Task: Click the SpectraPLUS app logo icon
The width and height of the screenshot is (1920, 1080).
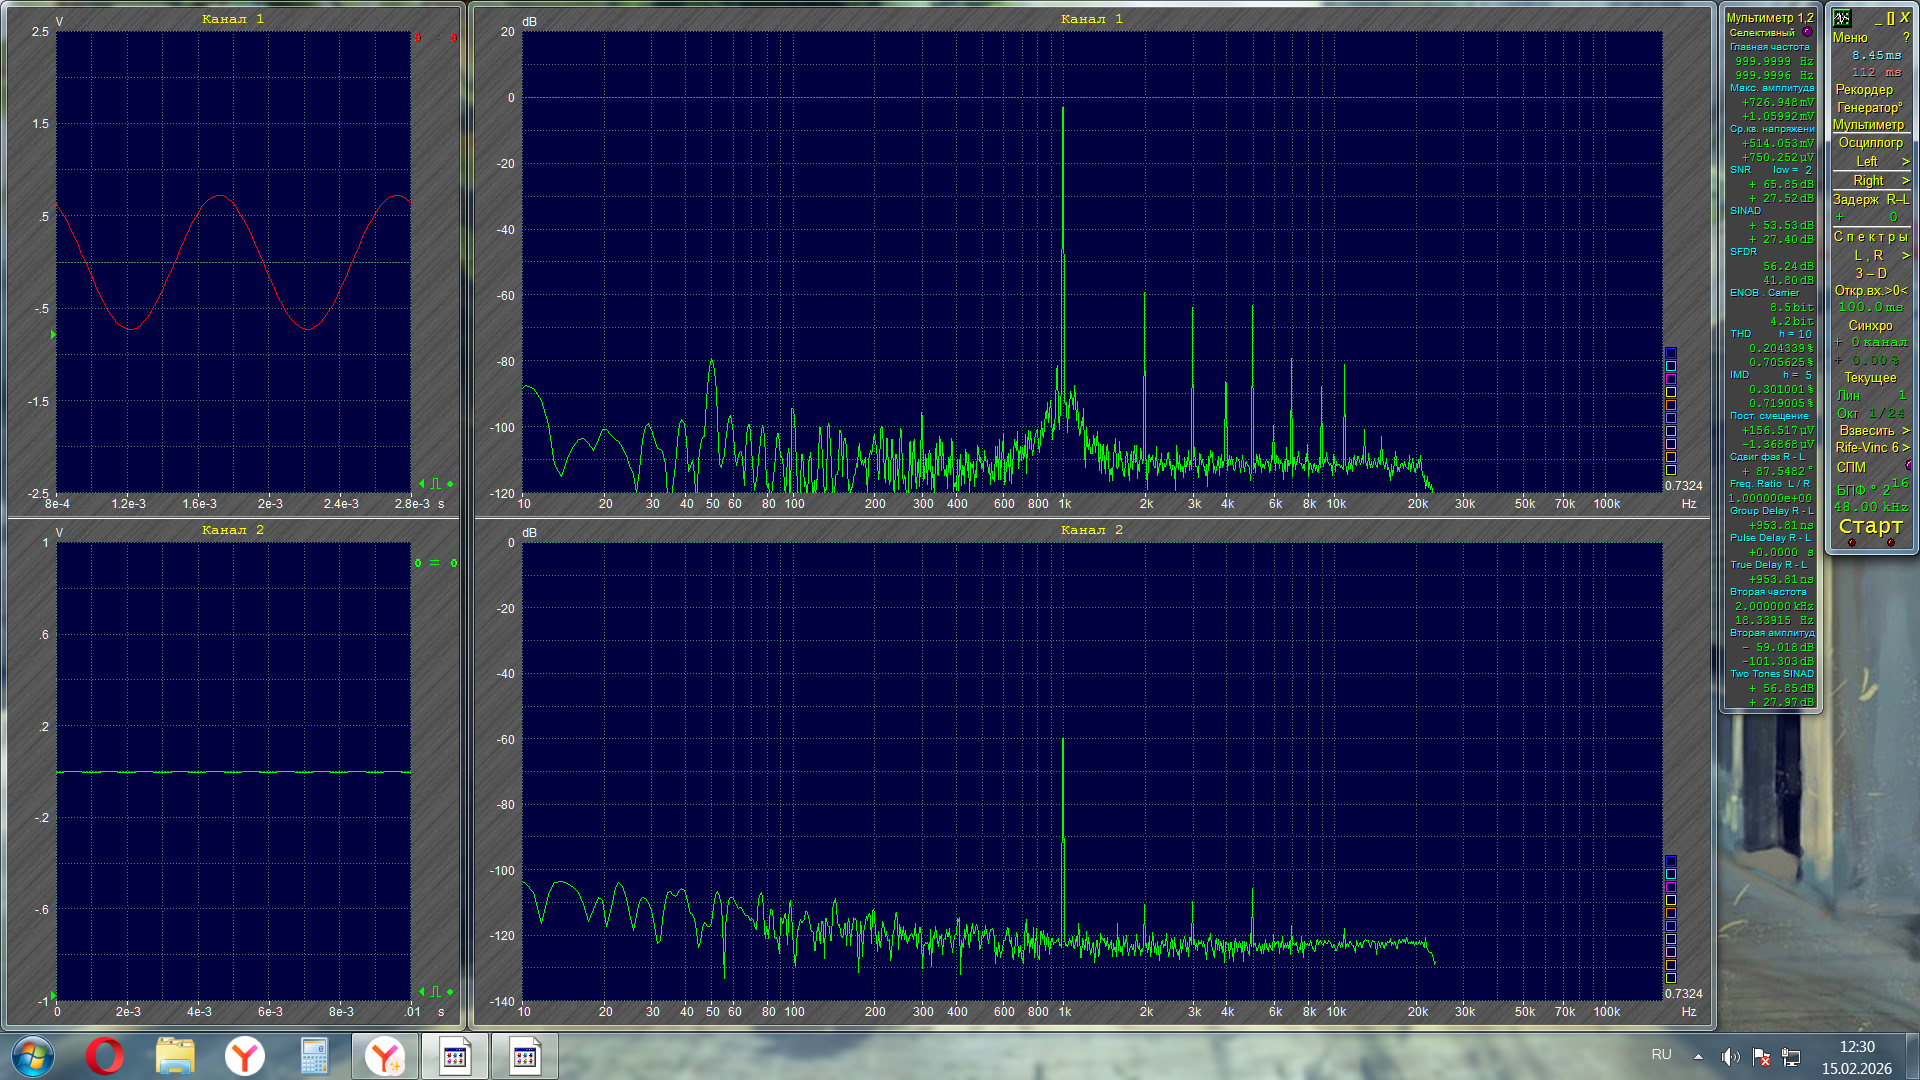Action: pos(1842,18)
